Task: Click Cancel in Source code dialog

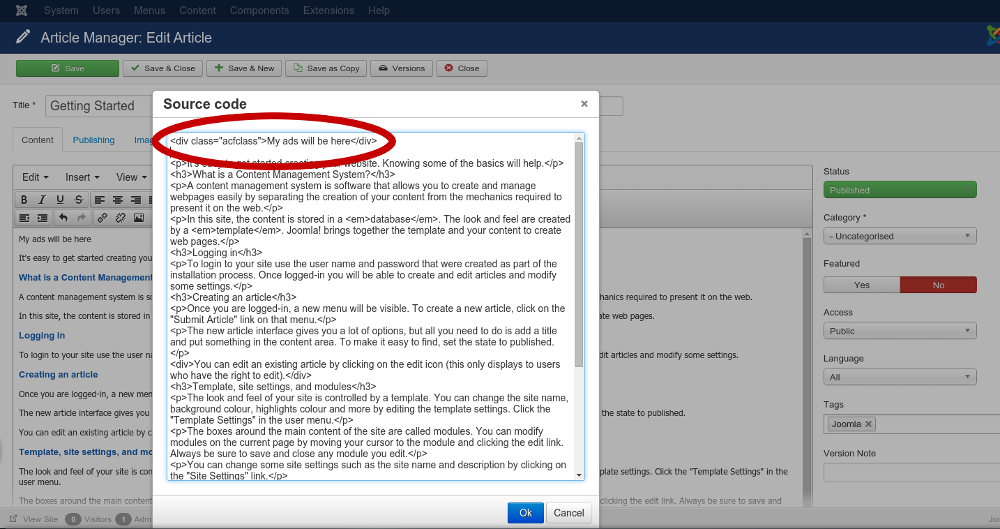Action: pos(568,513)
